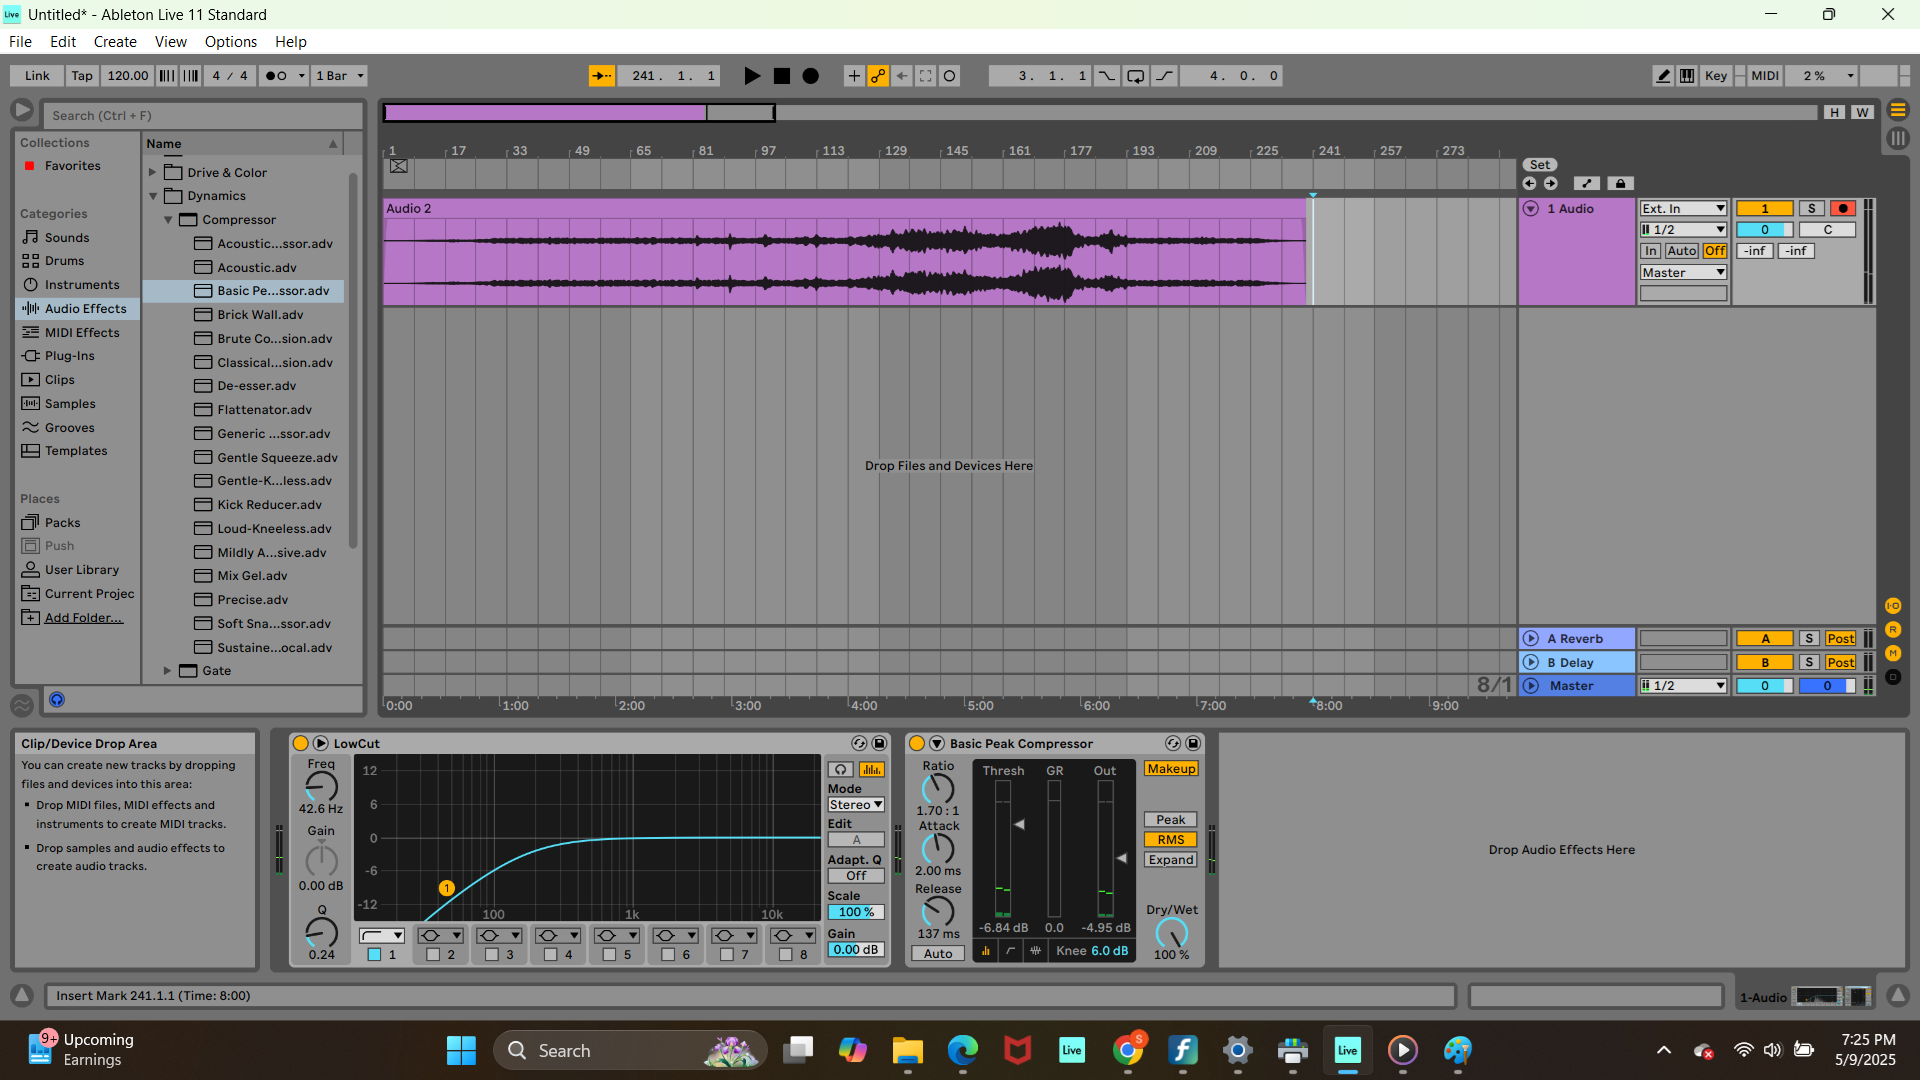Open the File menu
The width and height of the screenshot is (1920, 1080).
click(x=20, y=42)
